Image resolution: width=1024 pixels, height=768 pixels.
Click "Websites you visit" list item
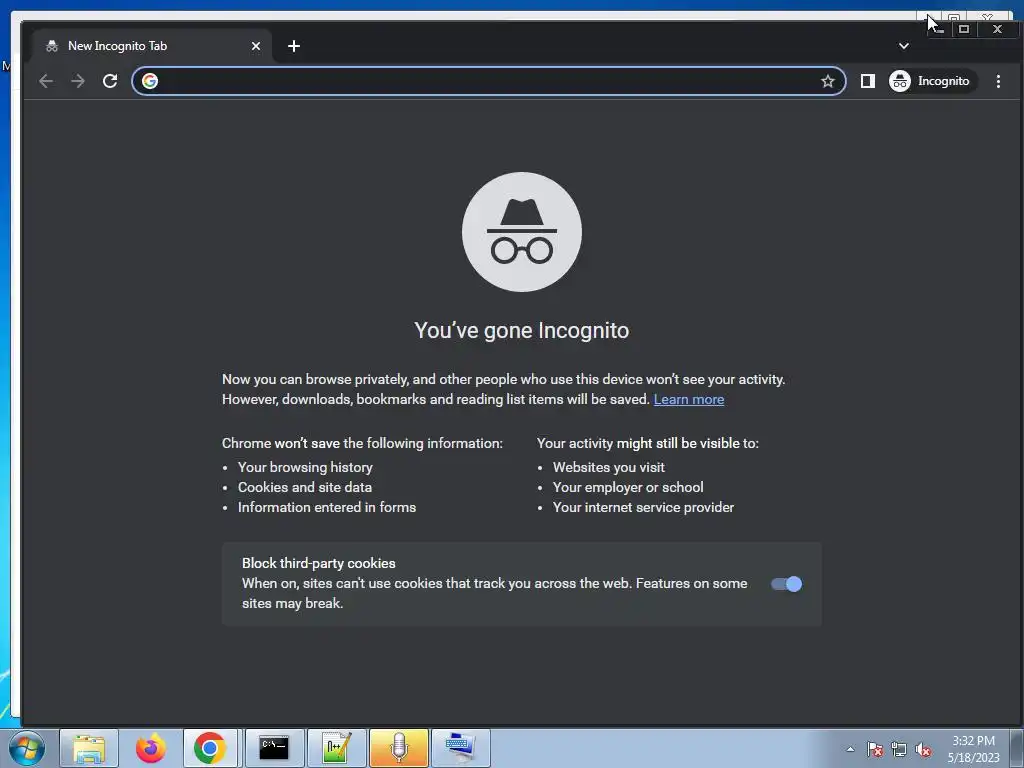609,467
